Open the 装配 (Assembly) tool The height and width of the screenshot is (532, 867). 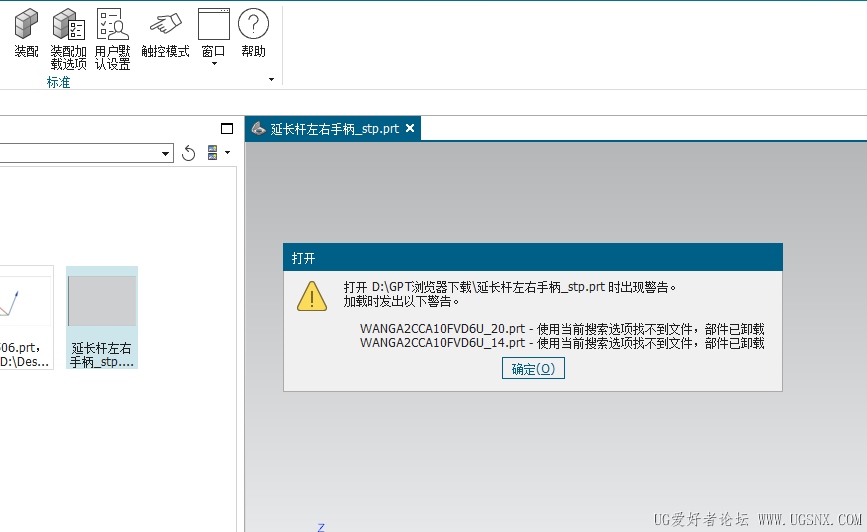pos(26,34)
